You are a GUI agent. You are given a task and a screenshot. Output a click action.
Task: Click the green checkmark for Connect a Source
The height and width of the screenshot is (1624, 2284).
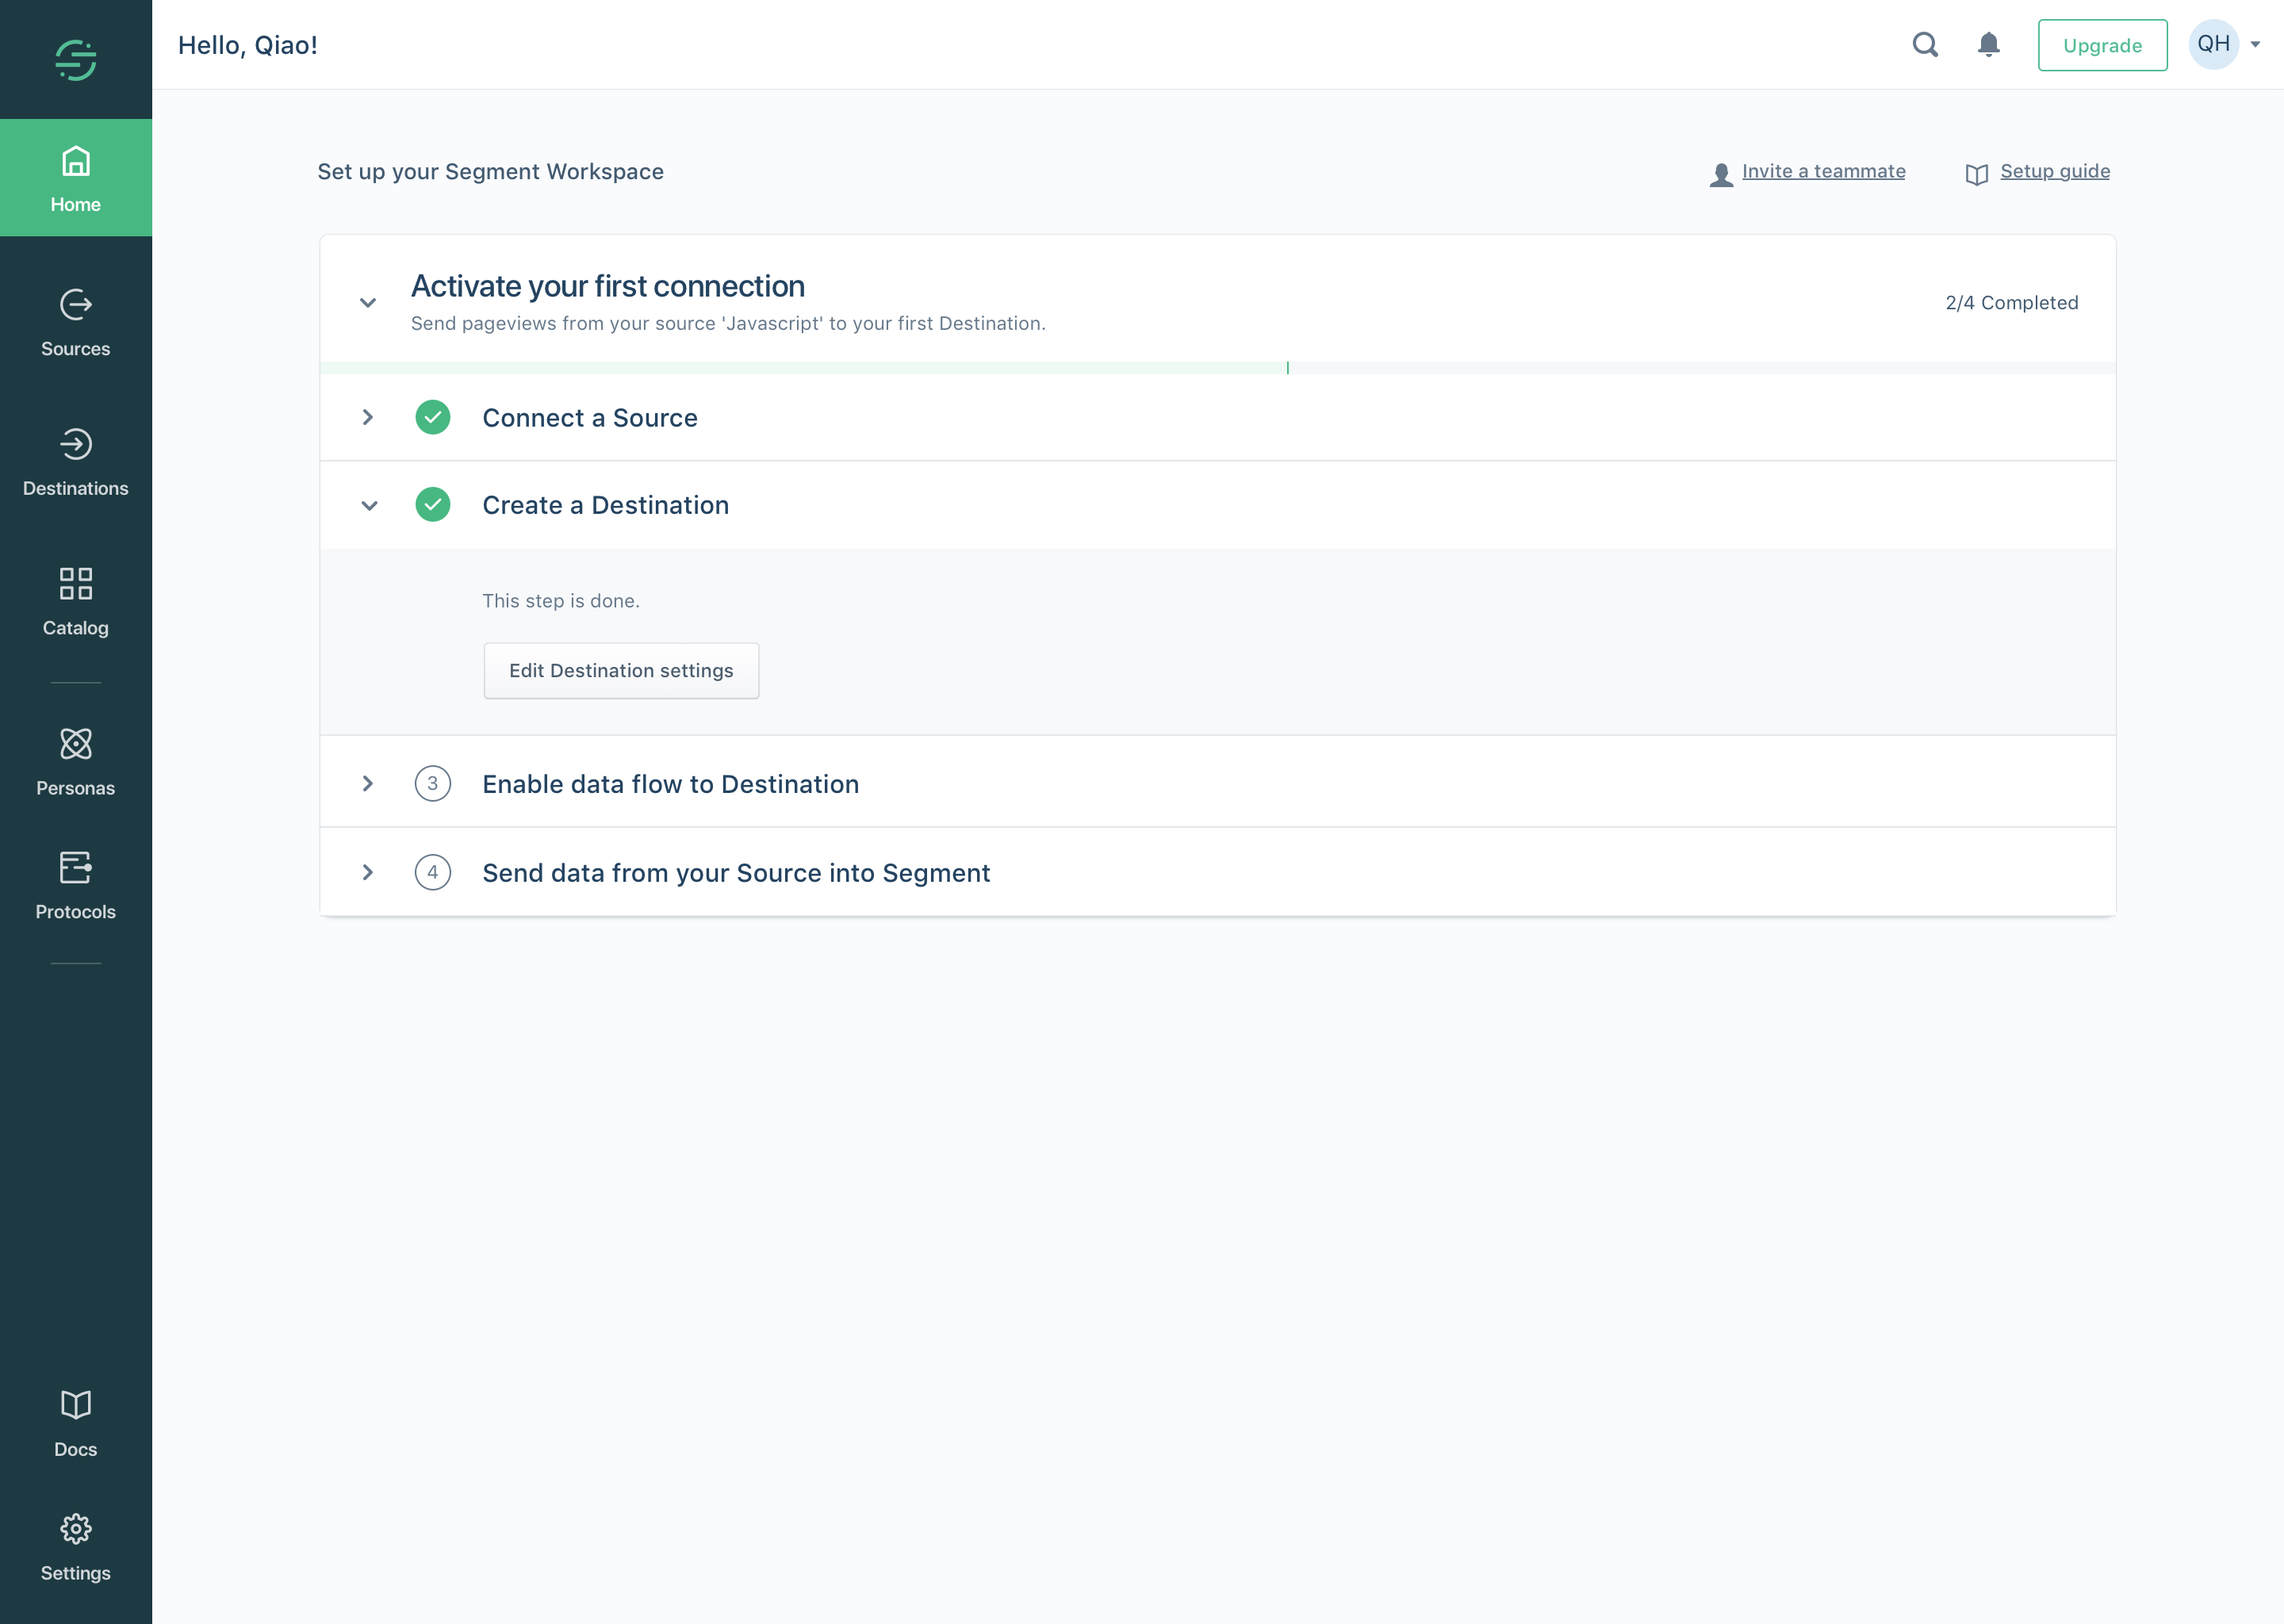433,417
